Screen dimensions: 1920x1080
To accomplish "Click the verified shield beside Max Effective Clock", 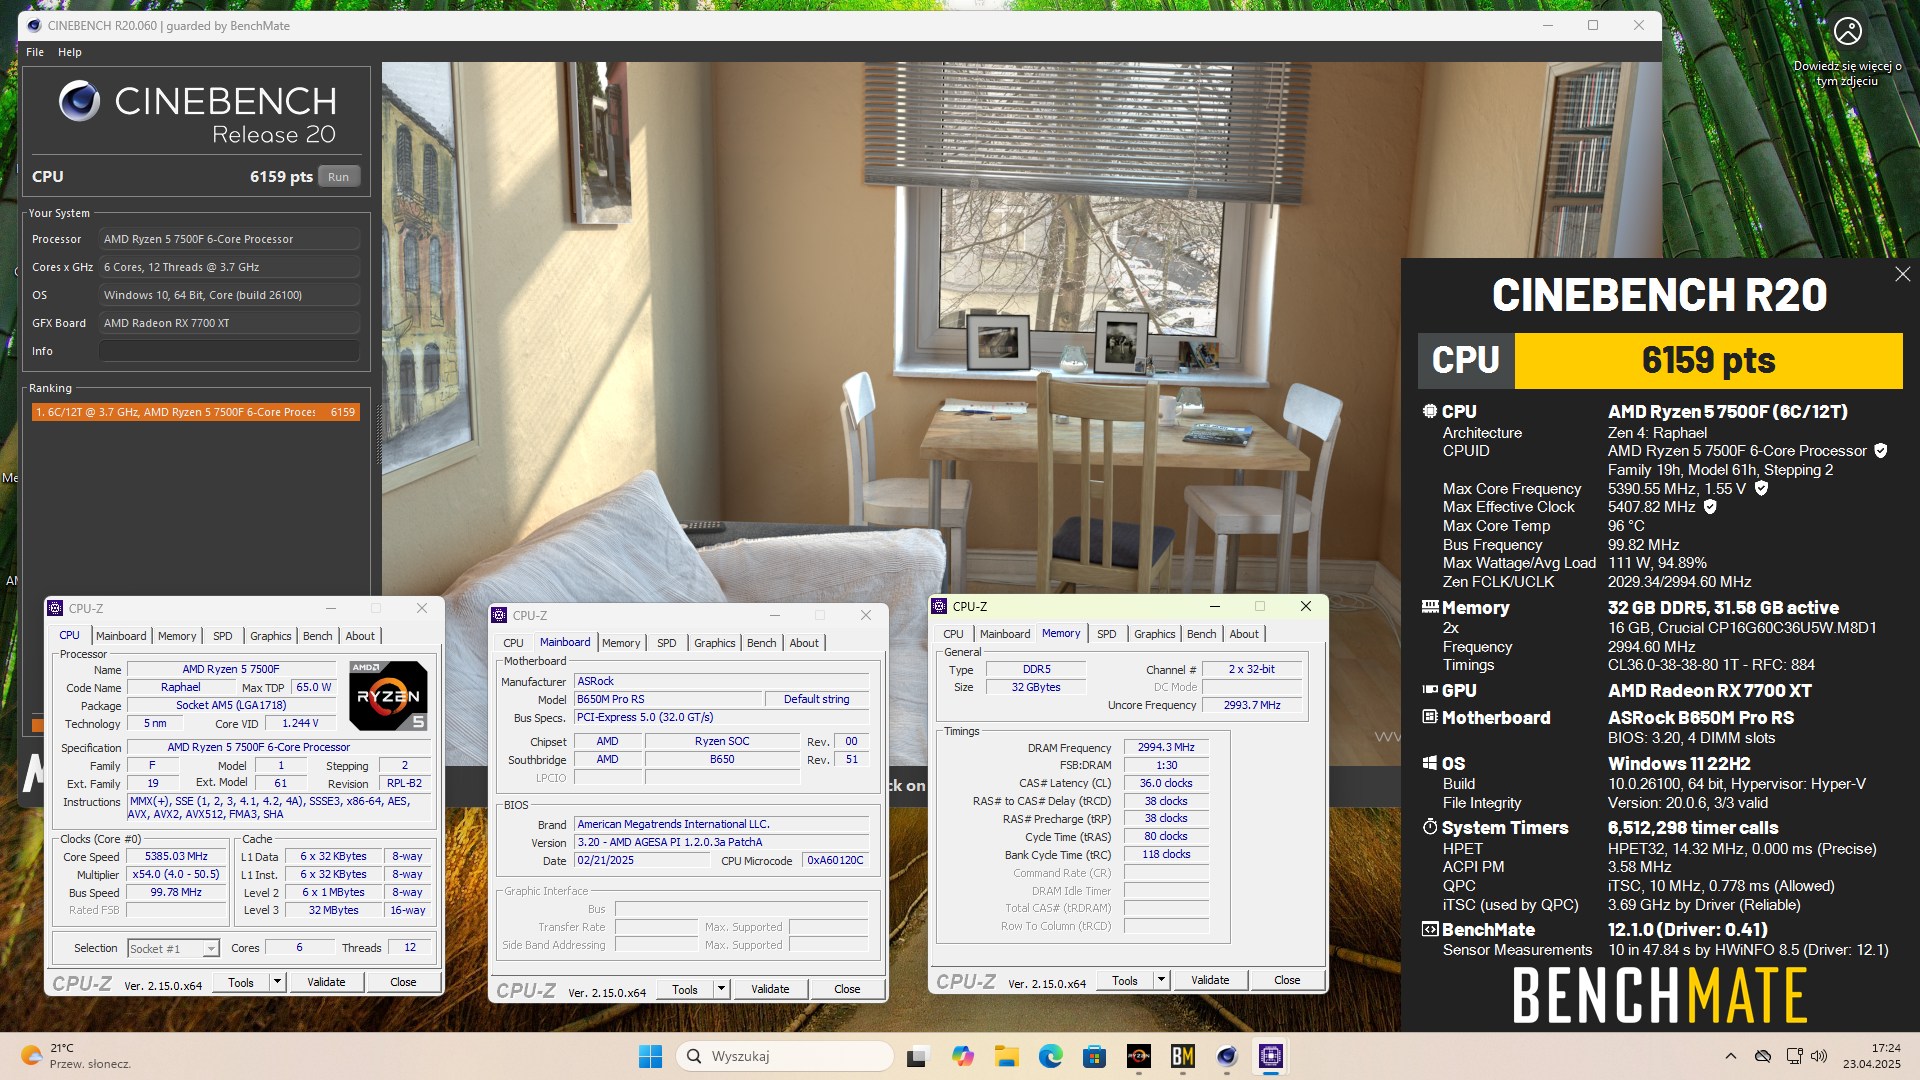I will pyautogui.click(x=1710, y=507).
